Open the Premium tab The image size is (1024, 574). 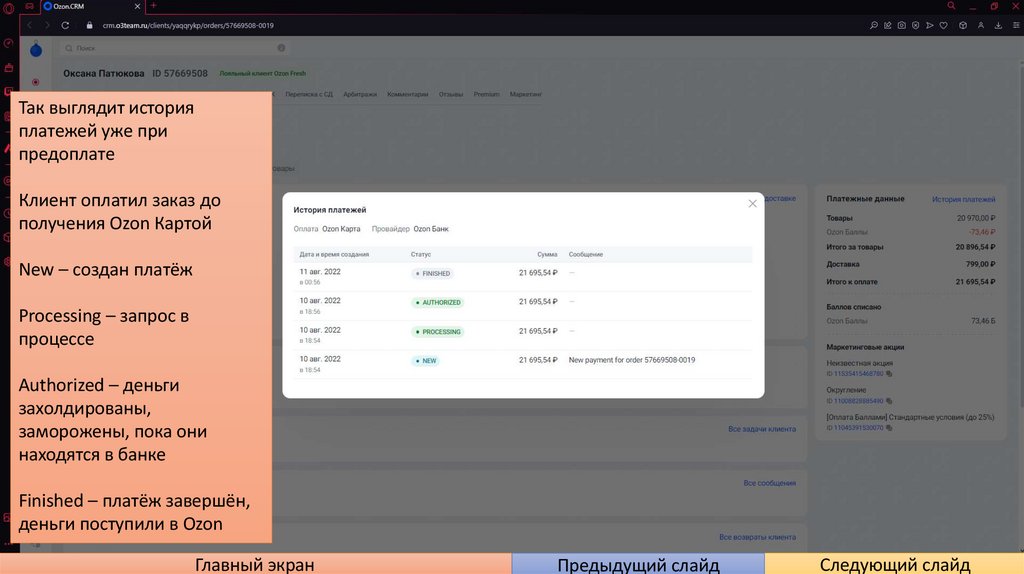[x=487, y=94]
